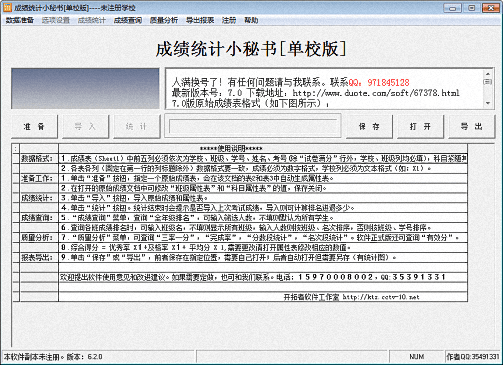Select the 准备工作 row header cell
Image resolution: width=503 pixels, height=365 pixels.
pos(39,178)
